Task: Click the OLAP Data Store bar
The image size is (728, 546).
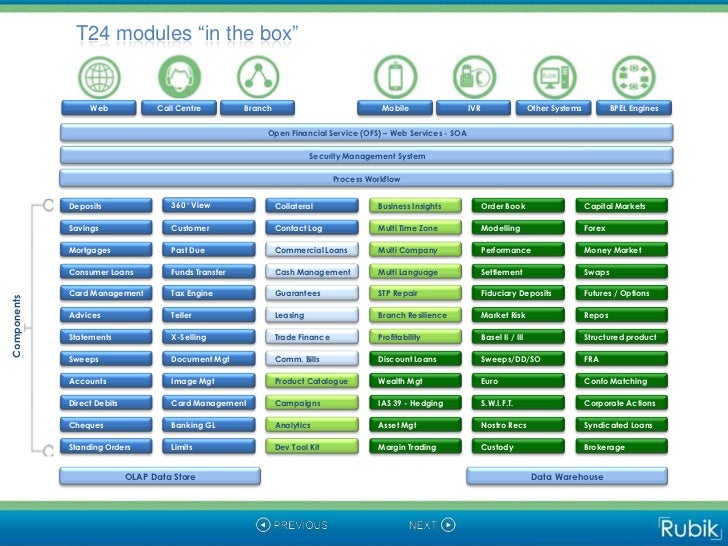Action: tap(160, 476)
